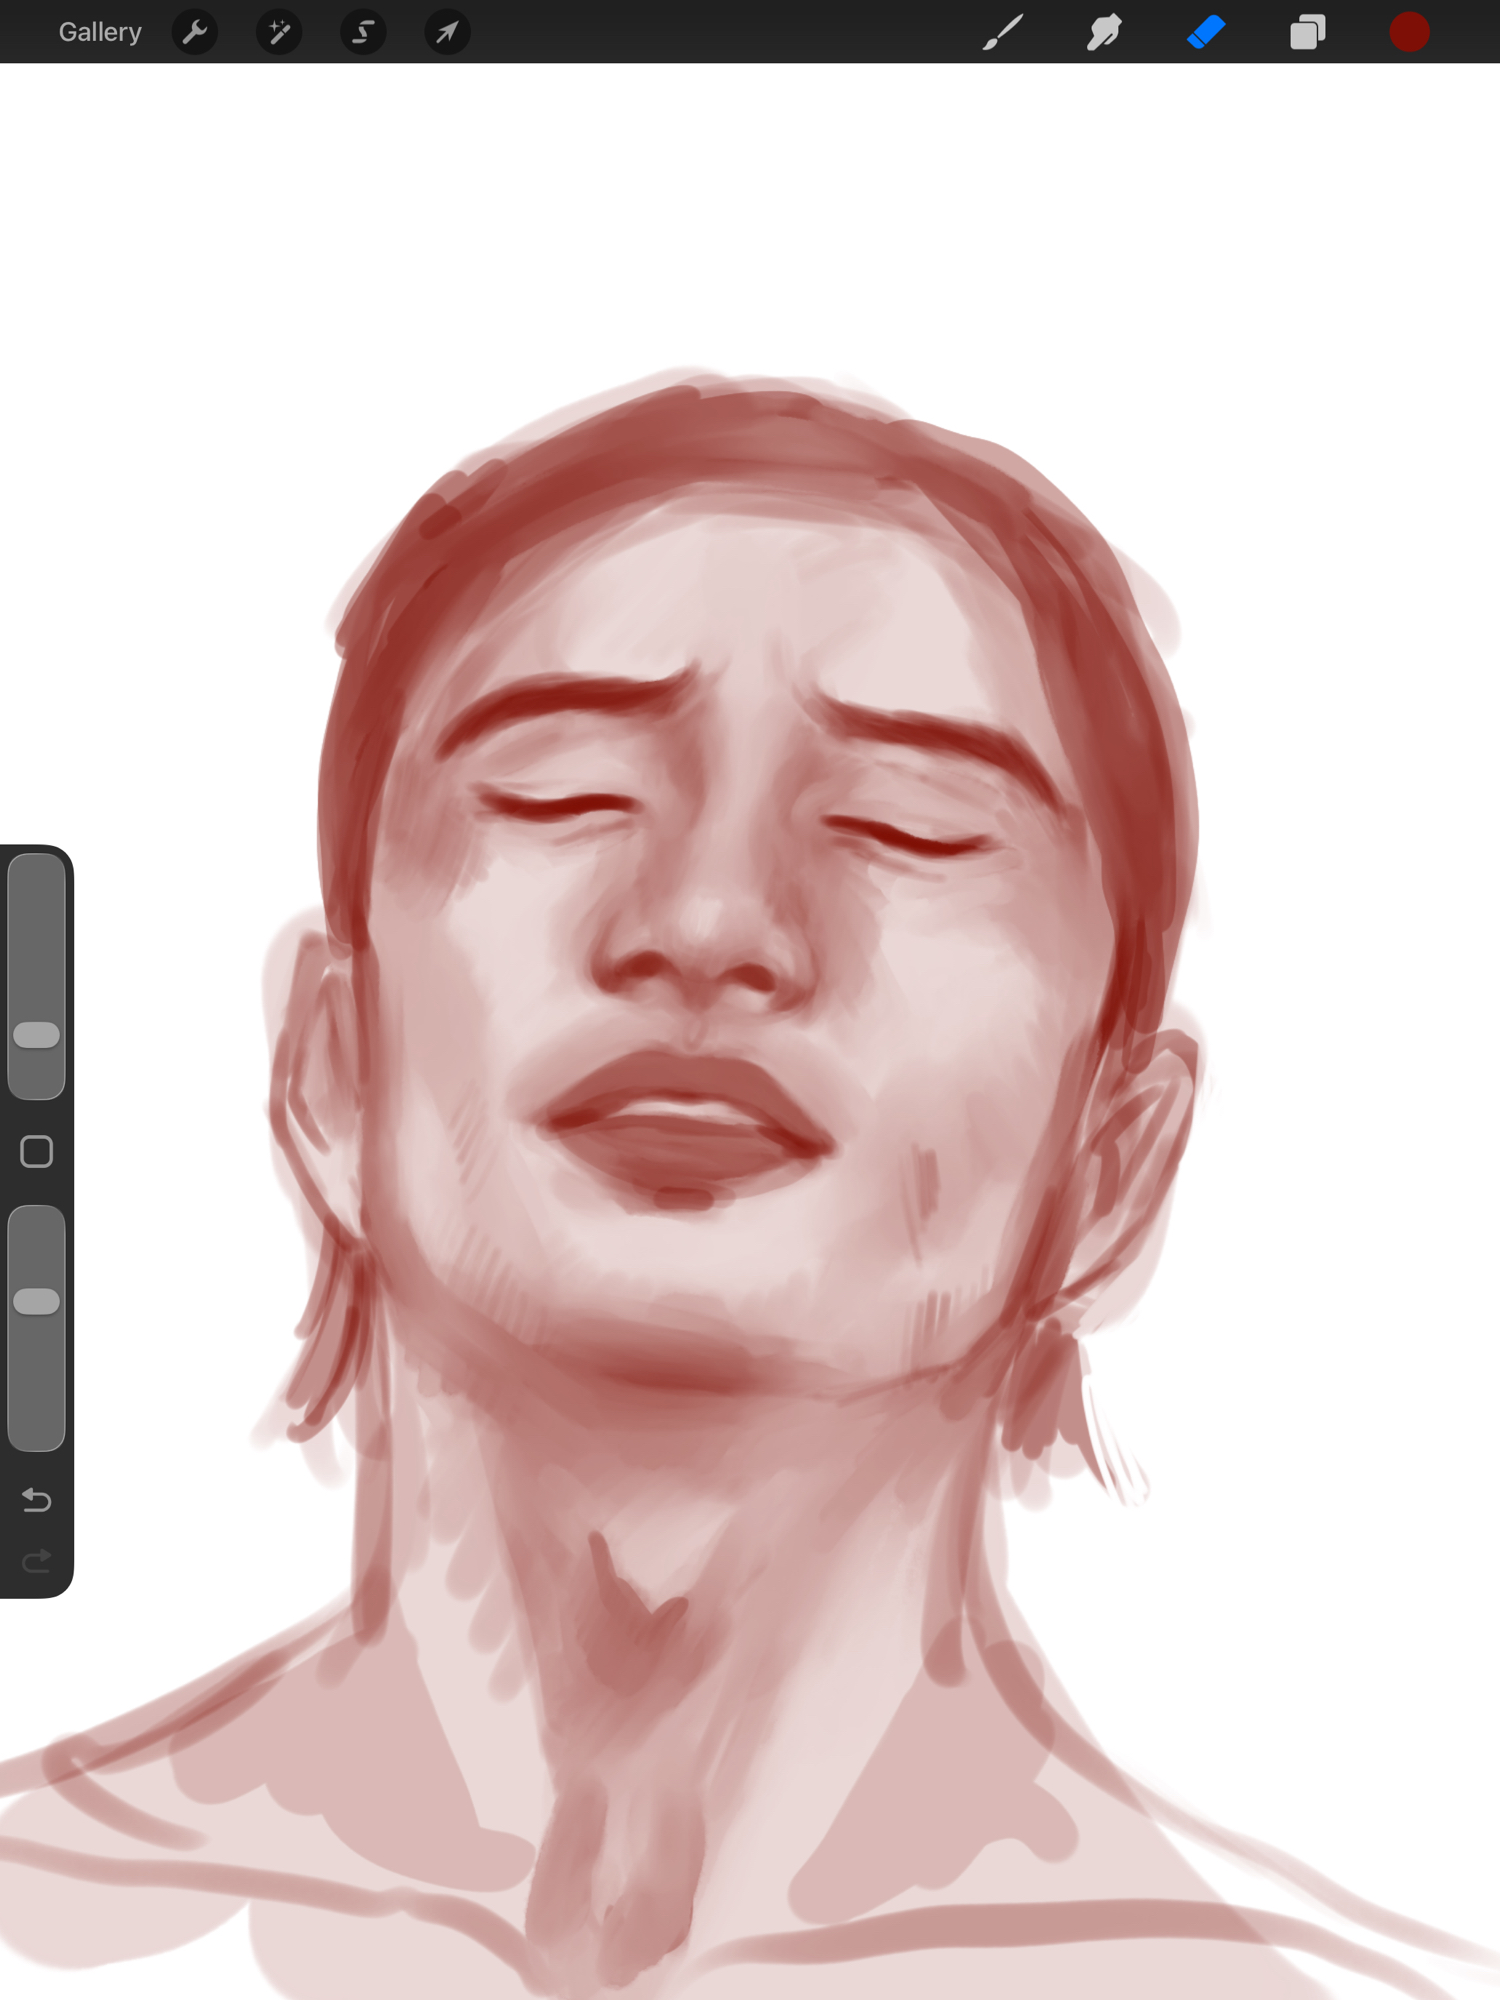Toggle the square Modify button
Screen dimensions: 1500x2000
pos(37,1152)
